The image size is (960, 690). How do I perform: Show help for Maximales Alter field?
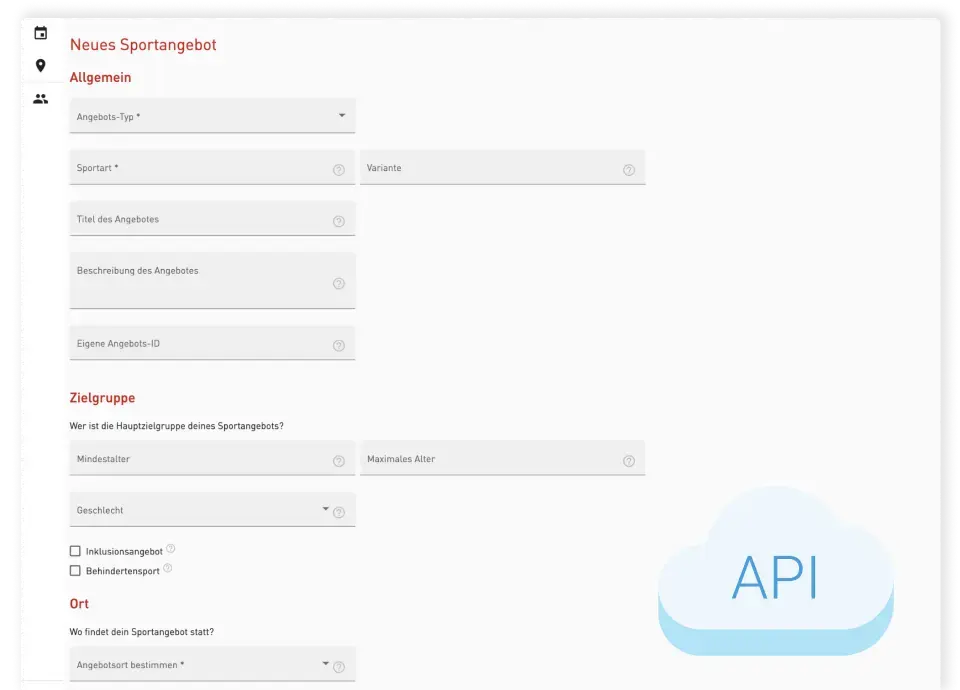[x=629, y=461]
